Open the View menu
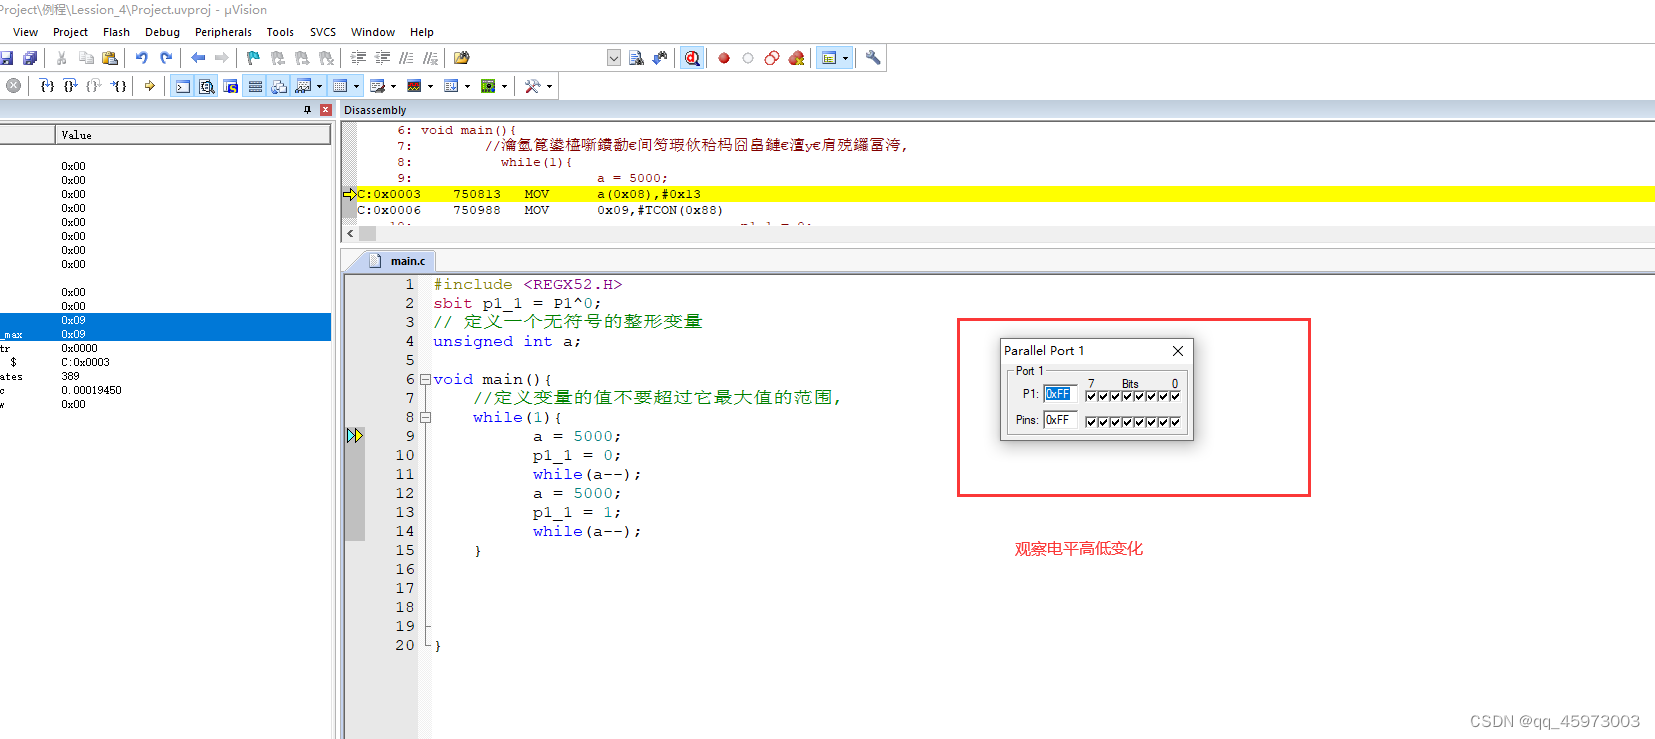Viewport: 1655px width, 739px height. (25, 32)
